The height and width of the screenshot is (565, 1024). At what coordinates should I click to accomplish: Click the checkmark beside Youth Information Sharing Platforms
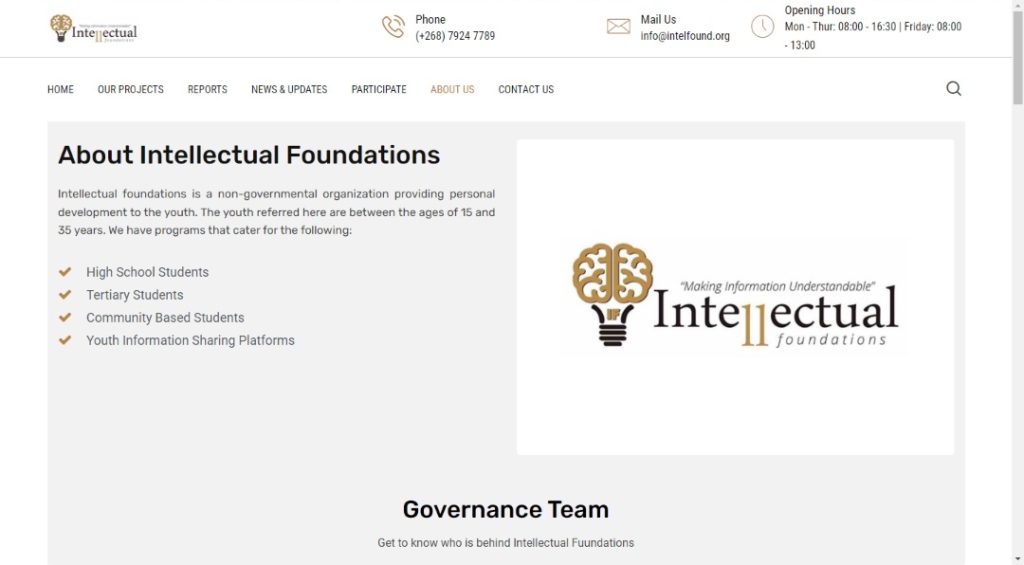tap(65, 340)
